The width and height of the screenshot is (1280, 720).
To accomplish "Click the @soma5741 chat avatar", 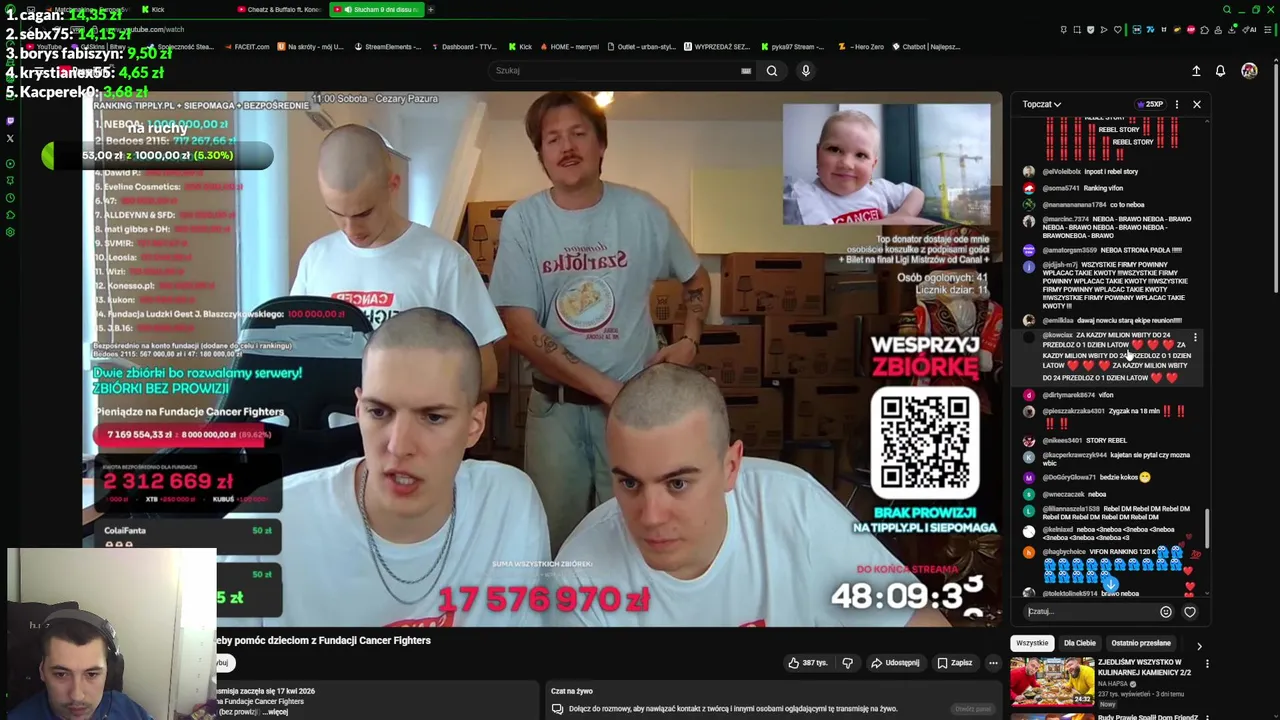I will pyautogui.click(x=1029, y=188).
